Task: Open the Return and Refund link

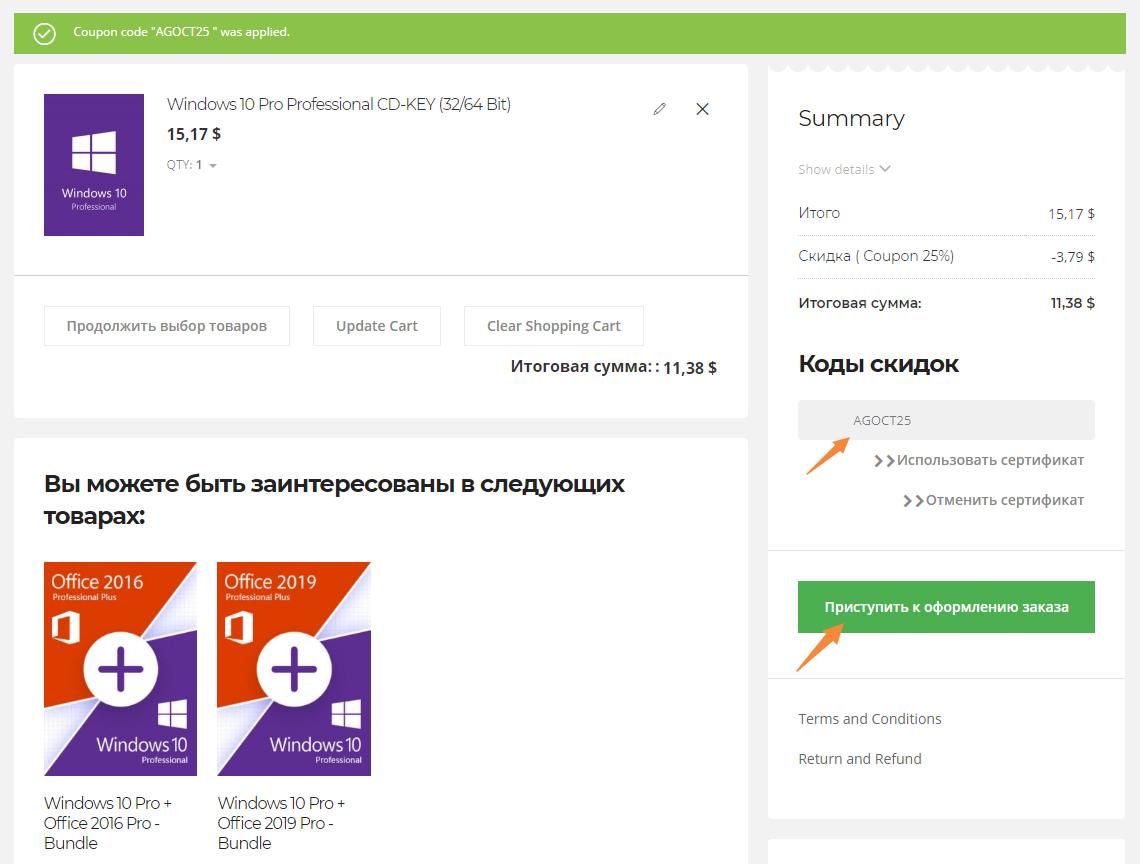Action: click(x=859, y=759)
